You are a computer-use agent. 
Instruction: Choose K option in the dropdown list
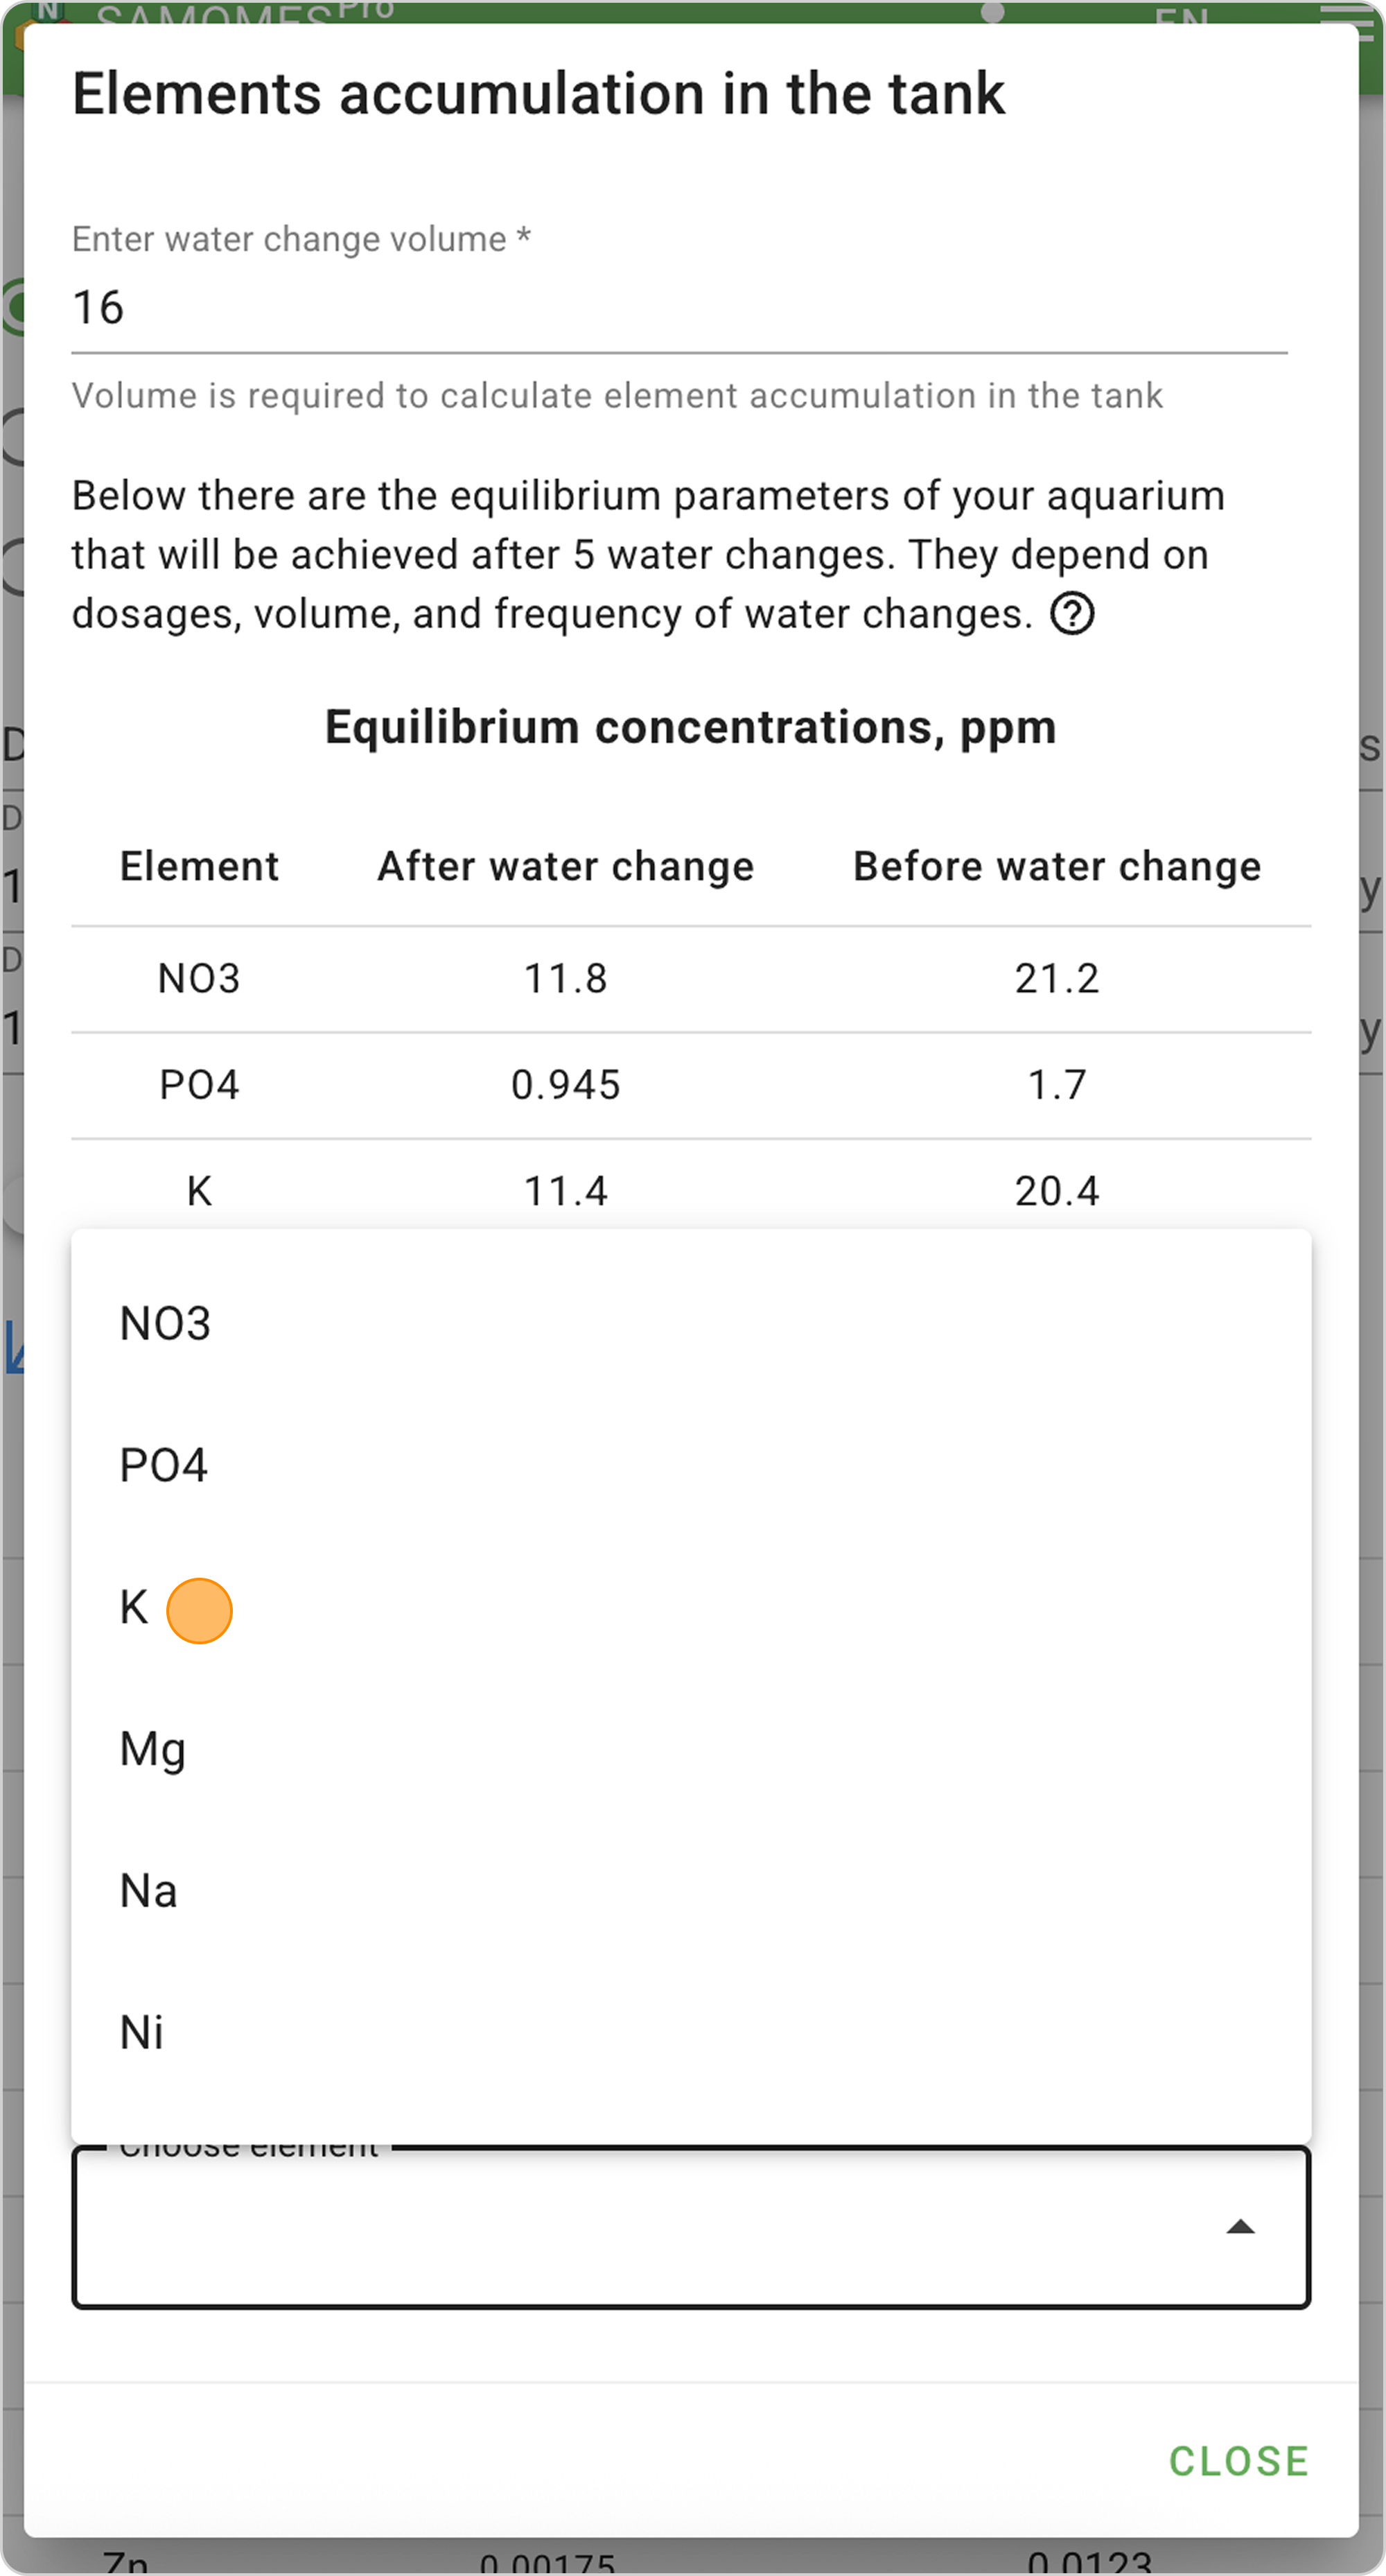[x=134, y=1608]
